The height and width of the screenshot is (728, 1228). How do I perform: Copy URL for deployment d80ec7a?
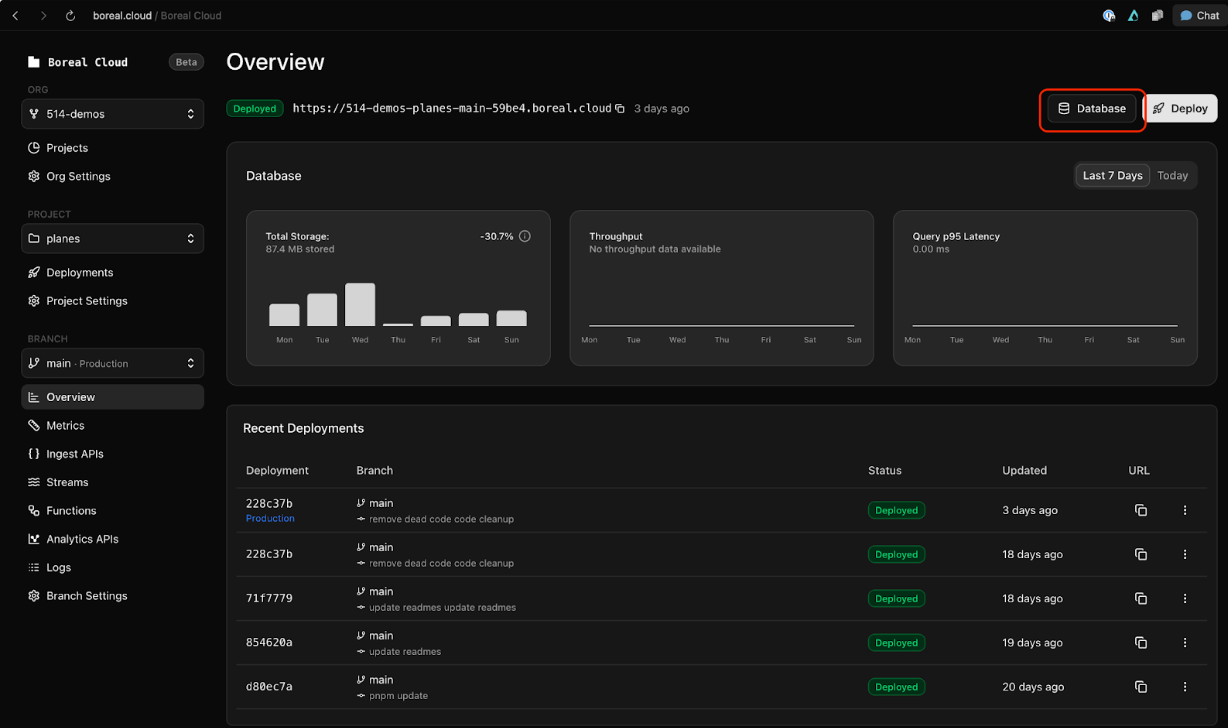coord(1141,687)
